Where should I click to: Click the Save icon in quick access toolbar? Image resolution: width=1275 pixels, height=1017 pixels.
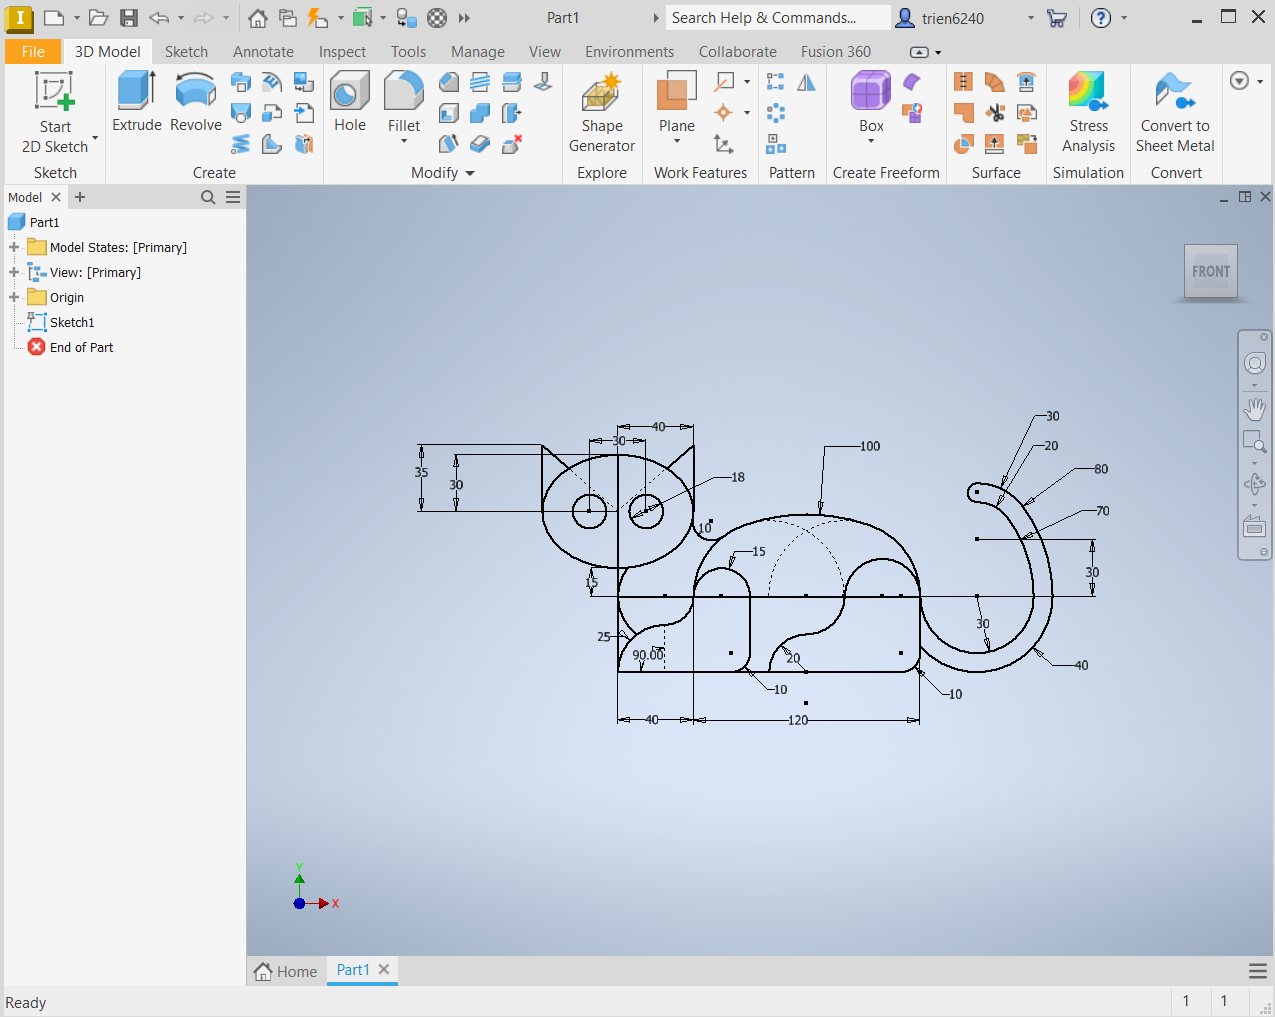coord(129,18)
